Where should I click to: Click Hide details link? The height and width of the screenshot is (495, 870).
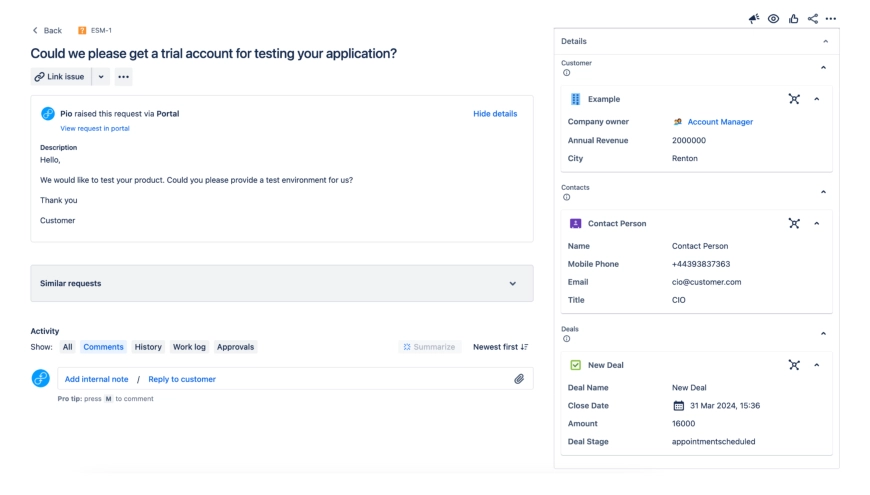(x=495, y=114)
